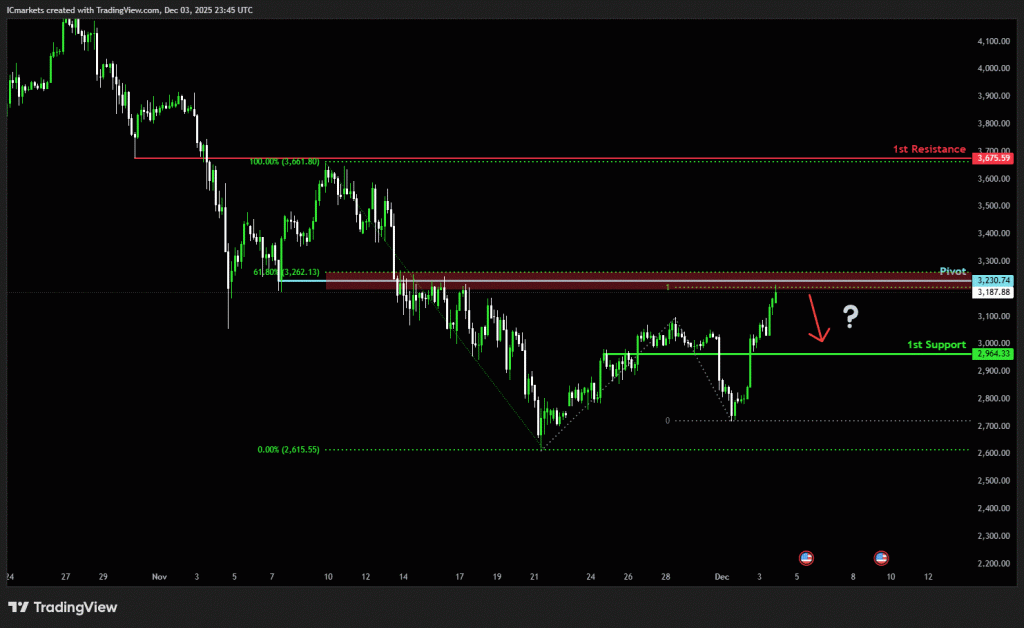Image resolution: width=1024 pixels, height=628 pixels.
Task: Click the red downward arrow drawing
Action: pyautogui.click(x=817, y=321)
